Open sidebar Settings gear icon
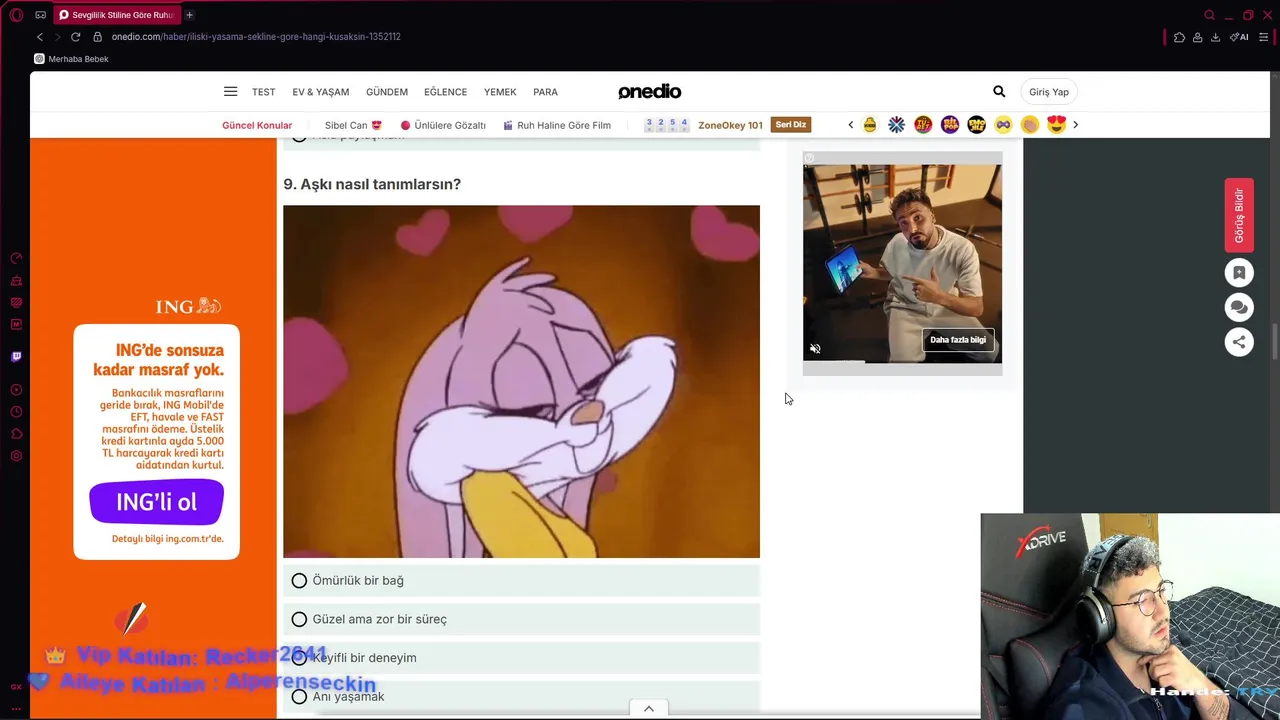 pos(16,456)
